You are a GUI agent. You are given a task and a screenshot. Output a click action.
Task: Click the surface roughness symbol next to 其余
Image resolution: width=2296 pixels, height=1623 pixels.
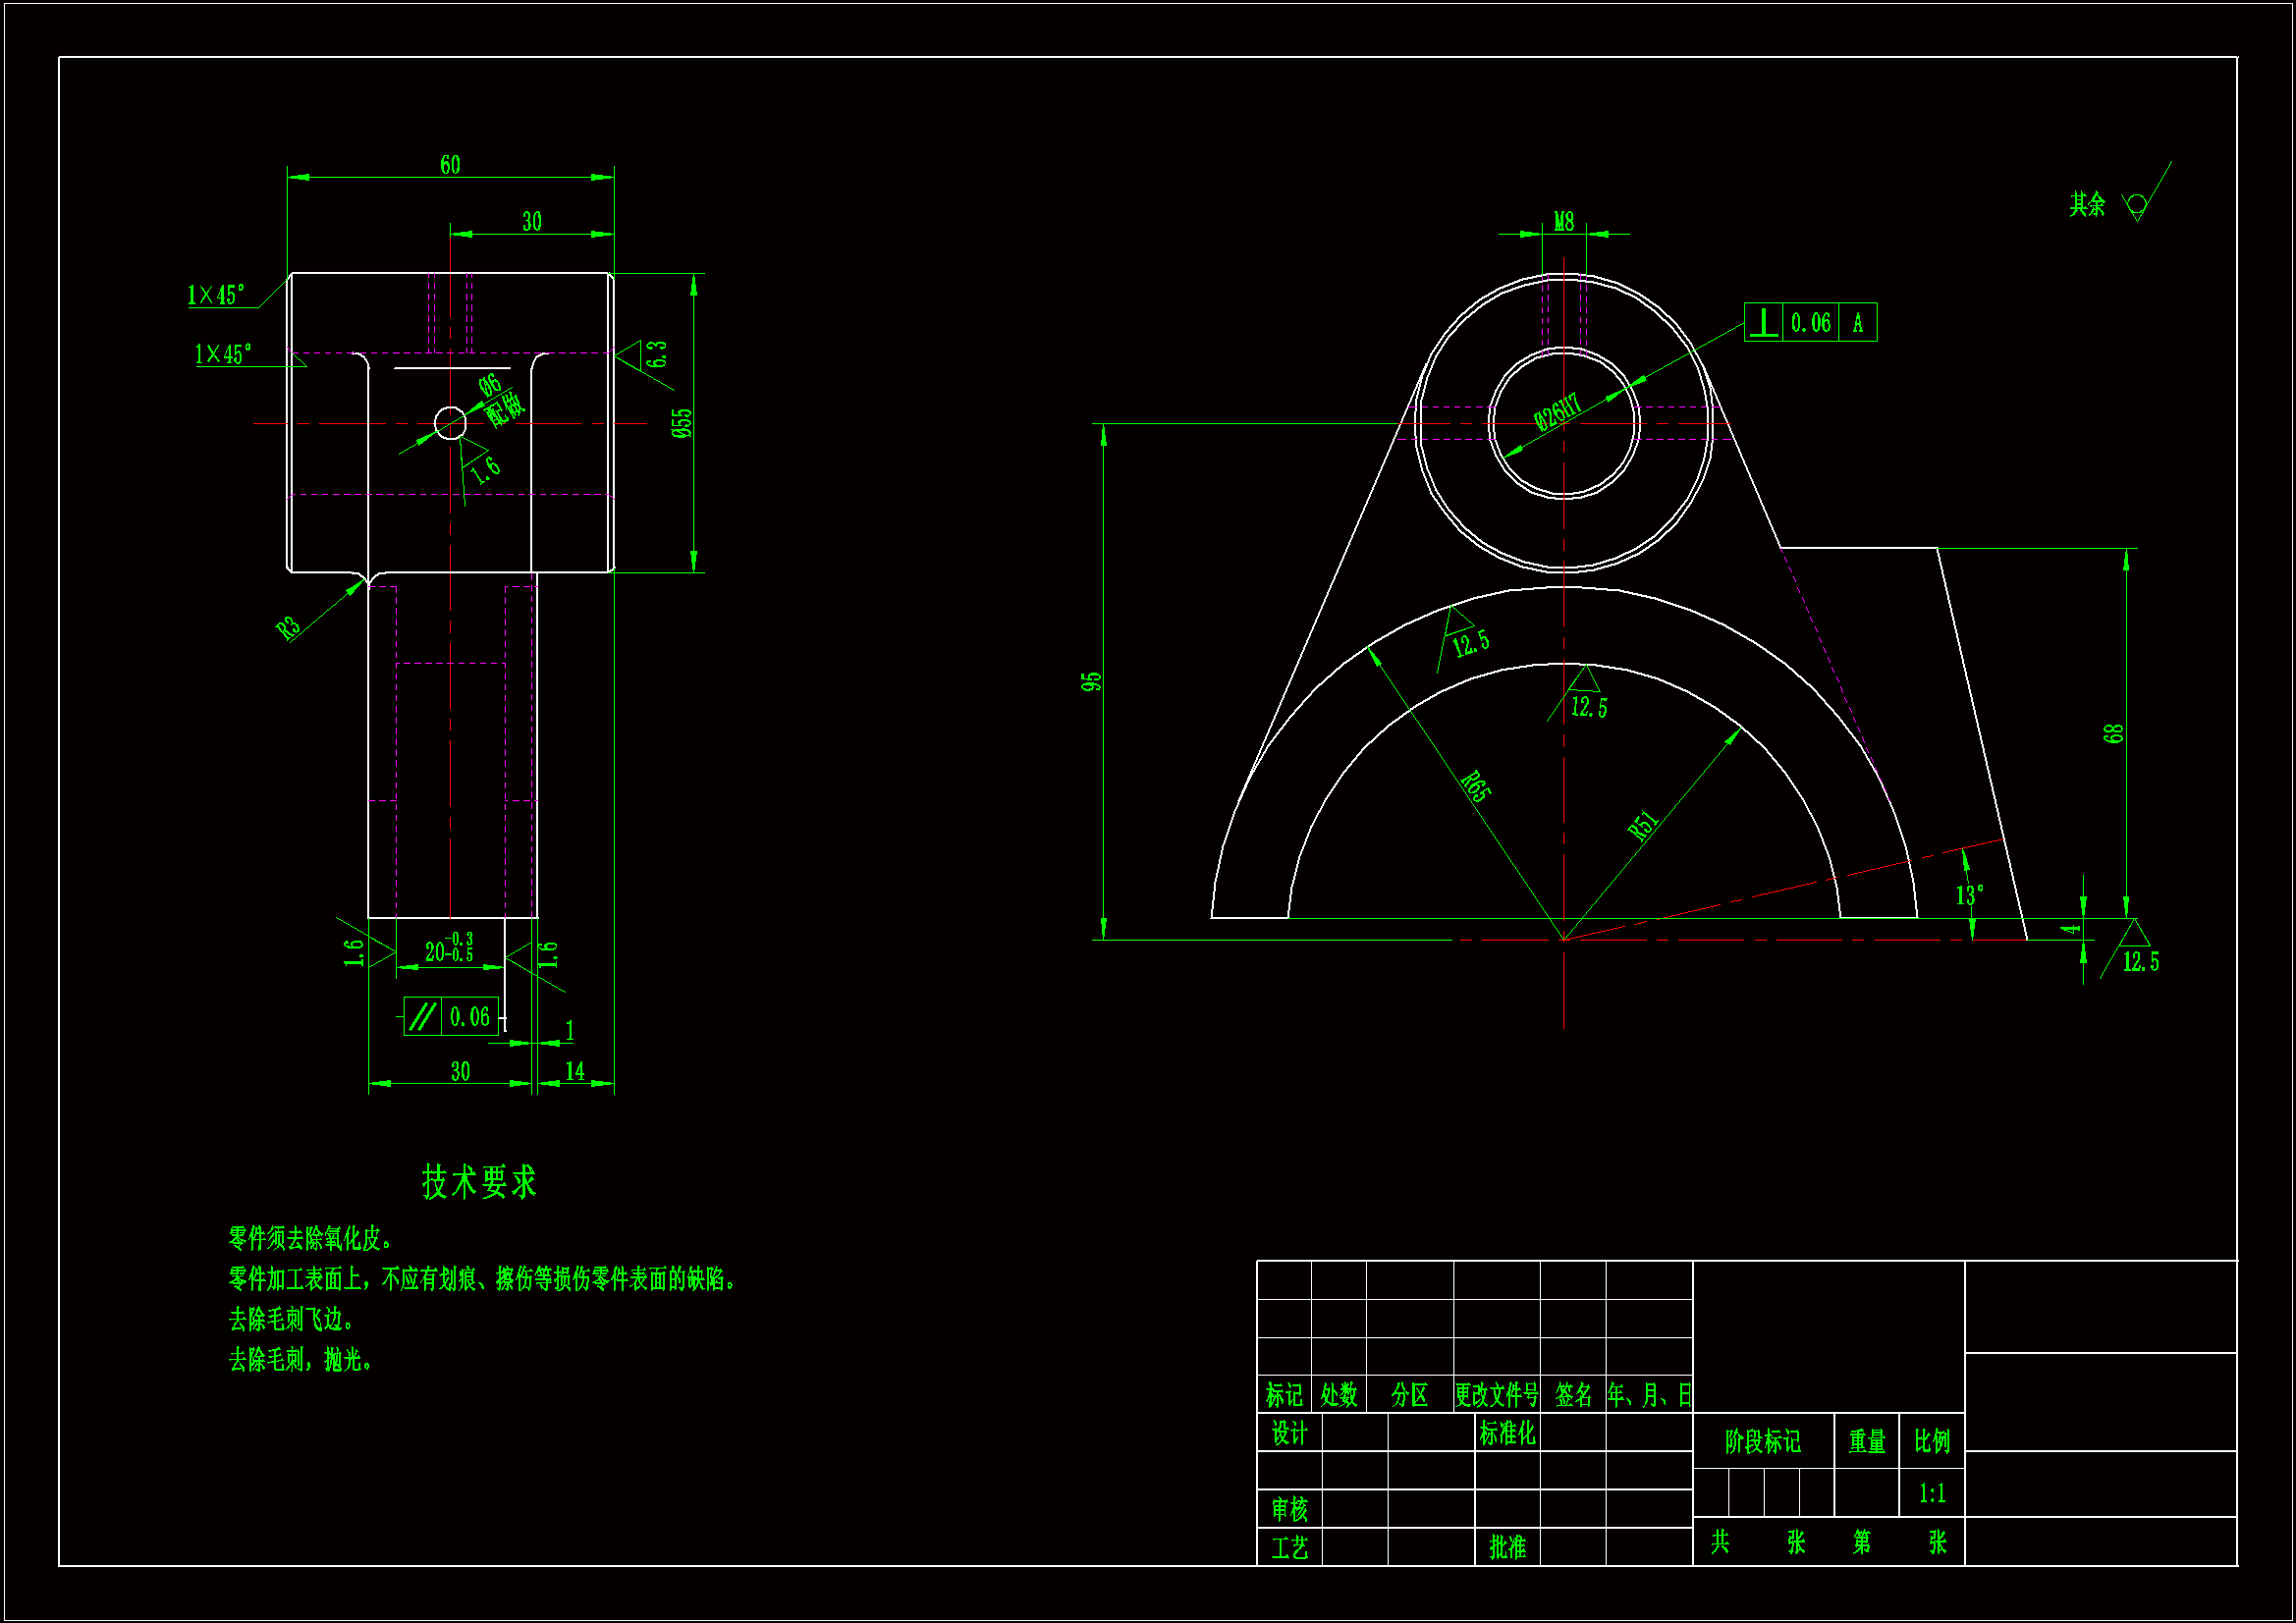point(2137,205)
